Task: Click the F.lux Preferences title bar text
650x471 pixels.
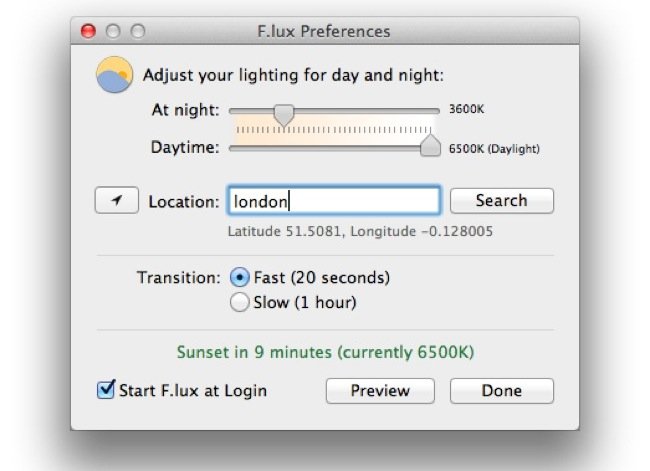Action: point(323,31)
